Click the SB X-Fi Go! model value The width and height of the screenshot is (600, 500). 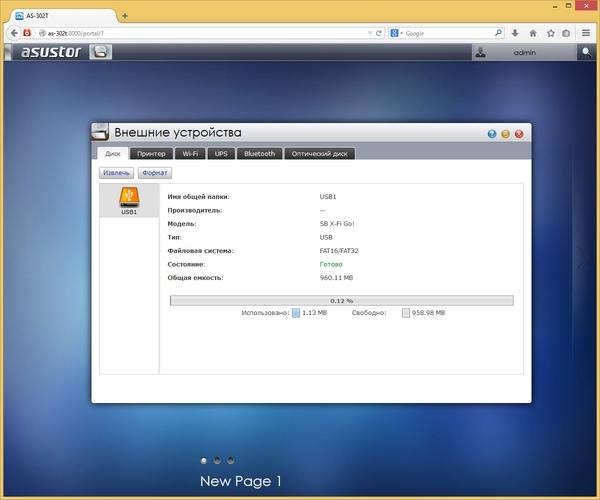337,224
